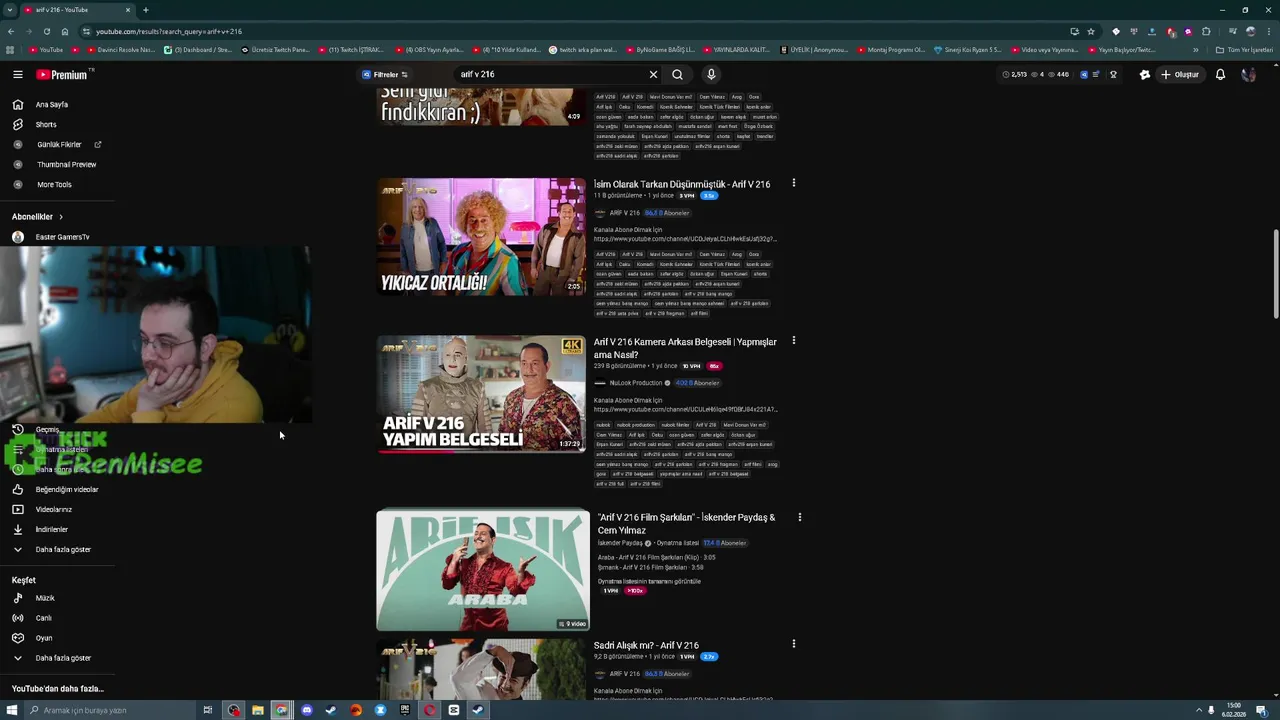
Task: Expand the Abonelikler section chevron
Action: point(60,217)
